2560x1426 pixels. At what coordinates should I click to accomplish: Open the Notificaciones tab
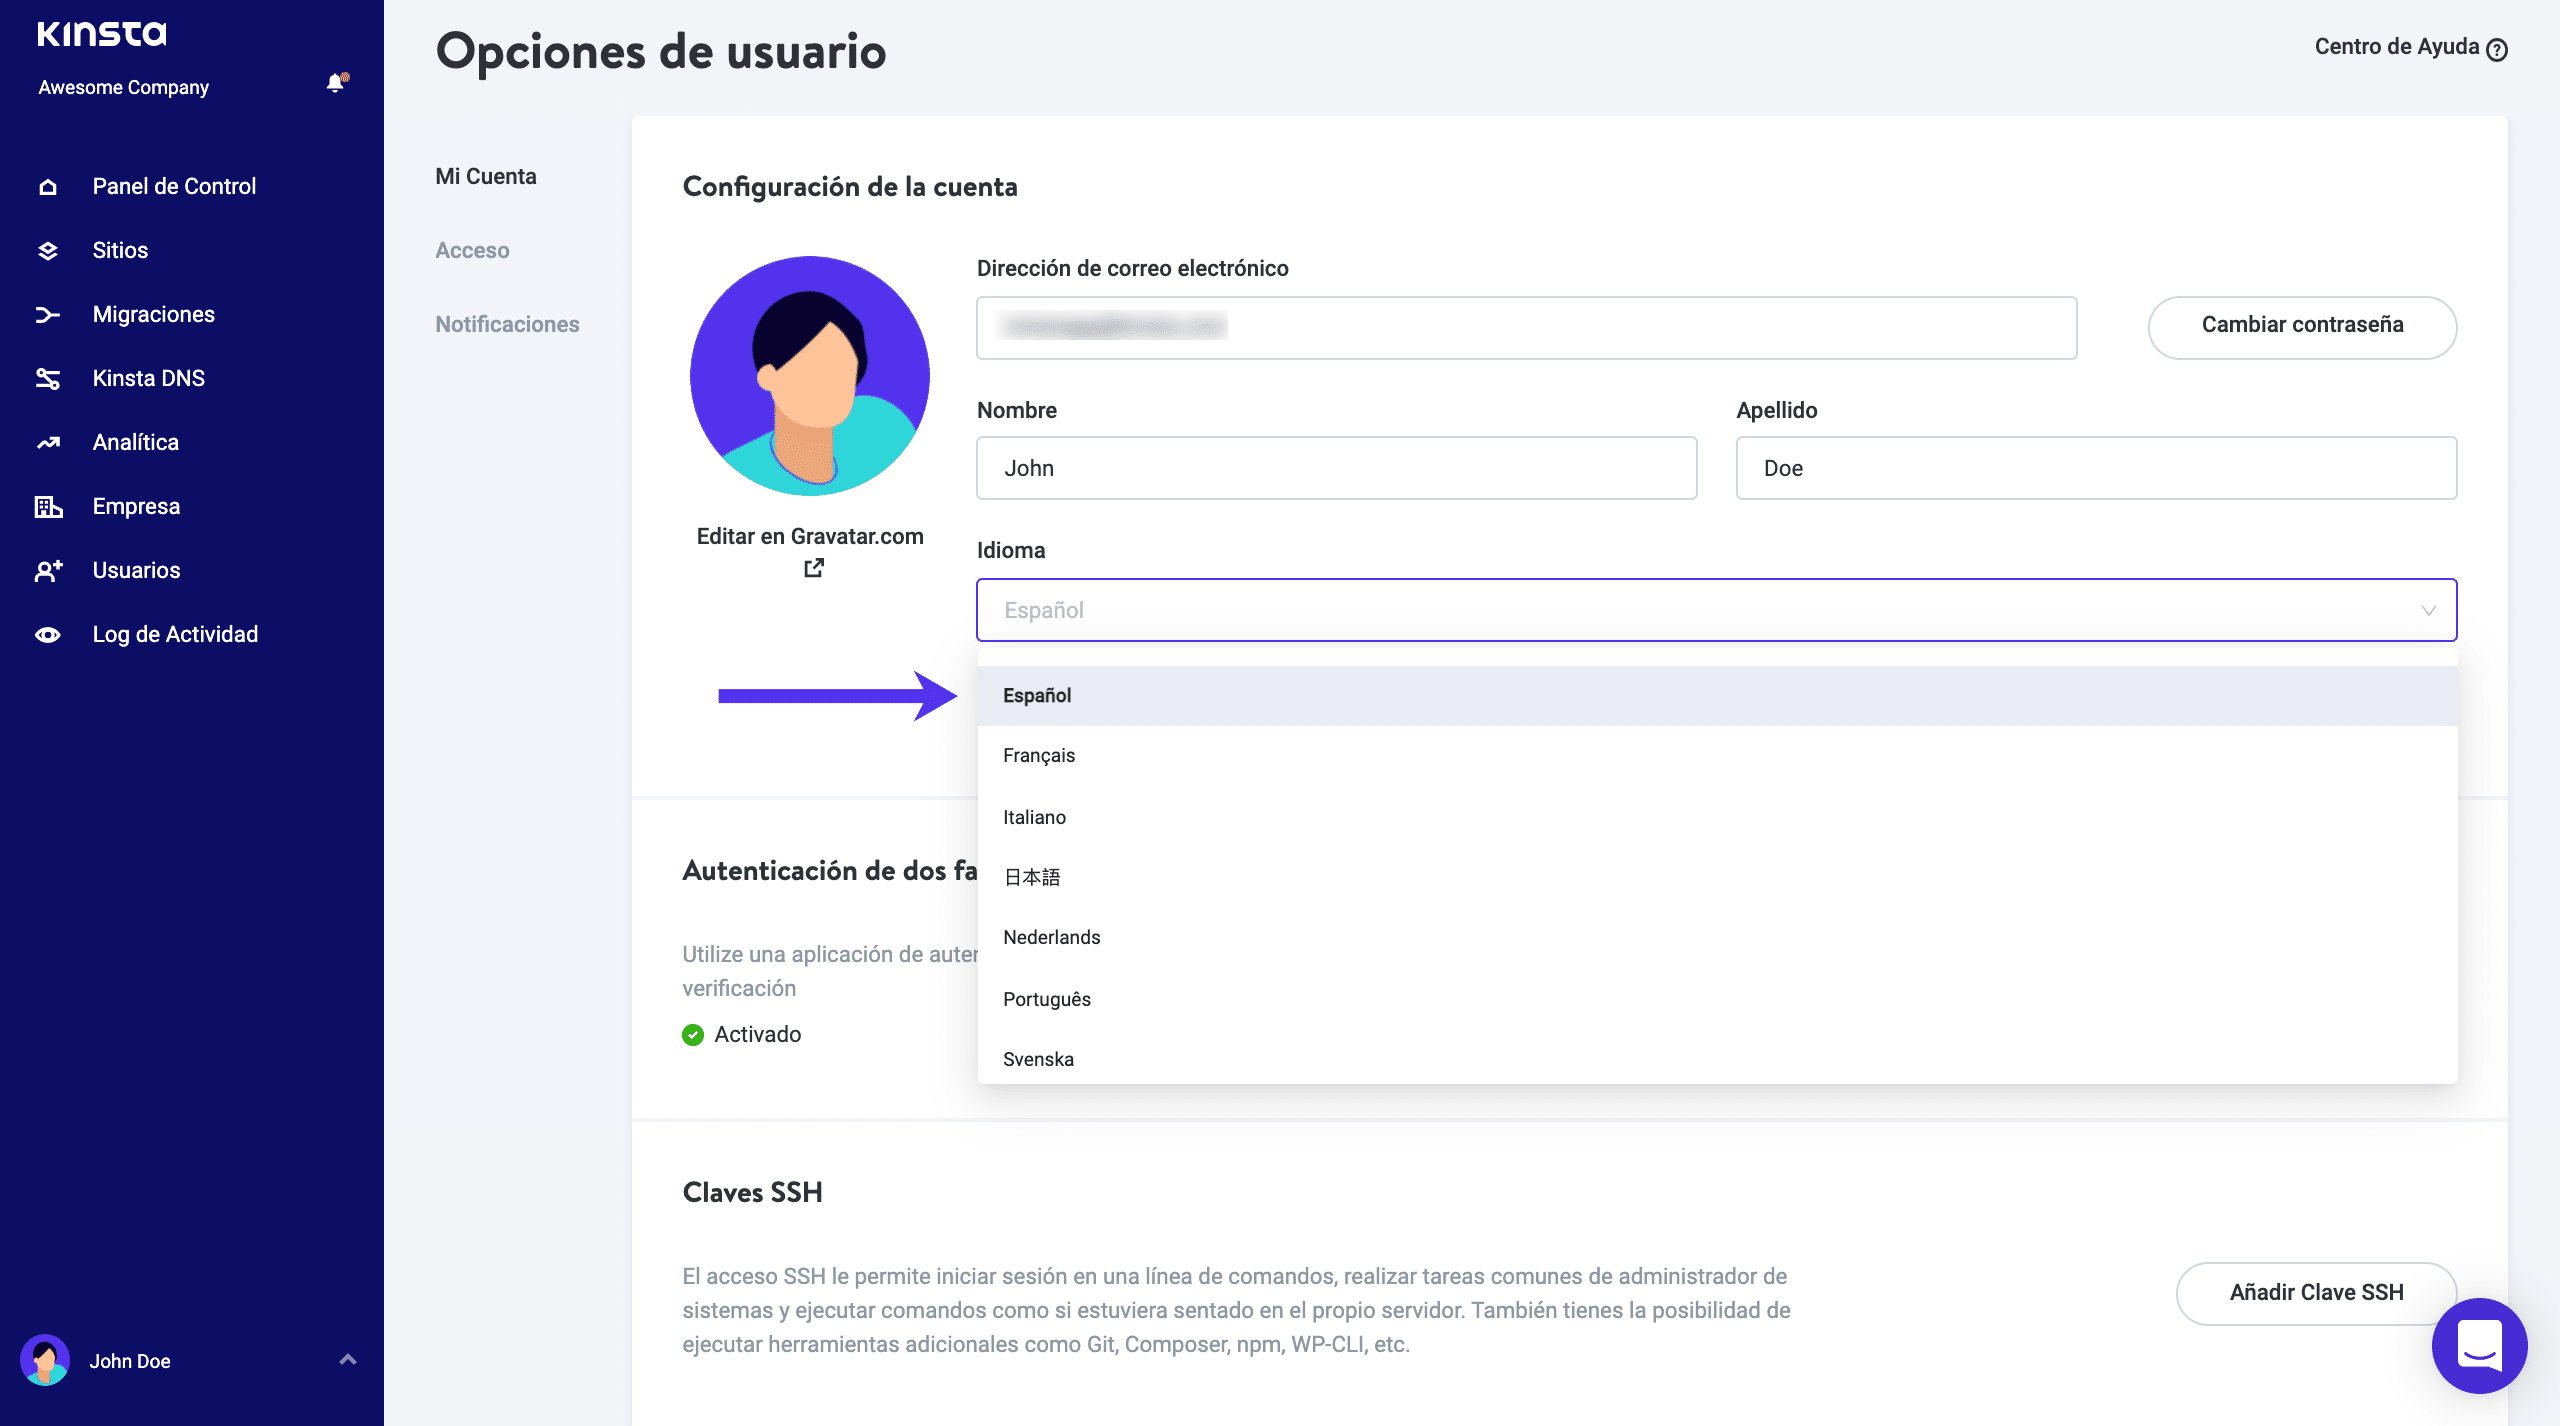pos(507,324)
